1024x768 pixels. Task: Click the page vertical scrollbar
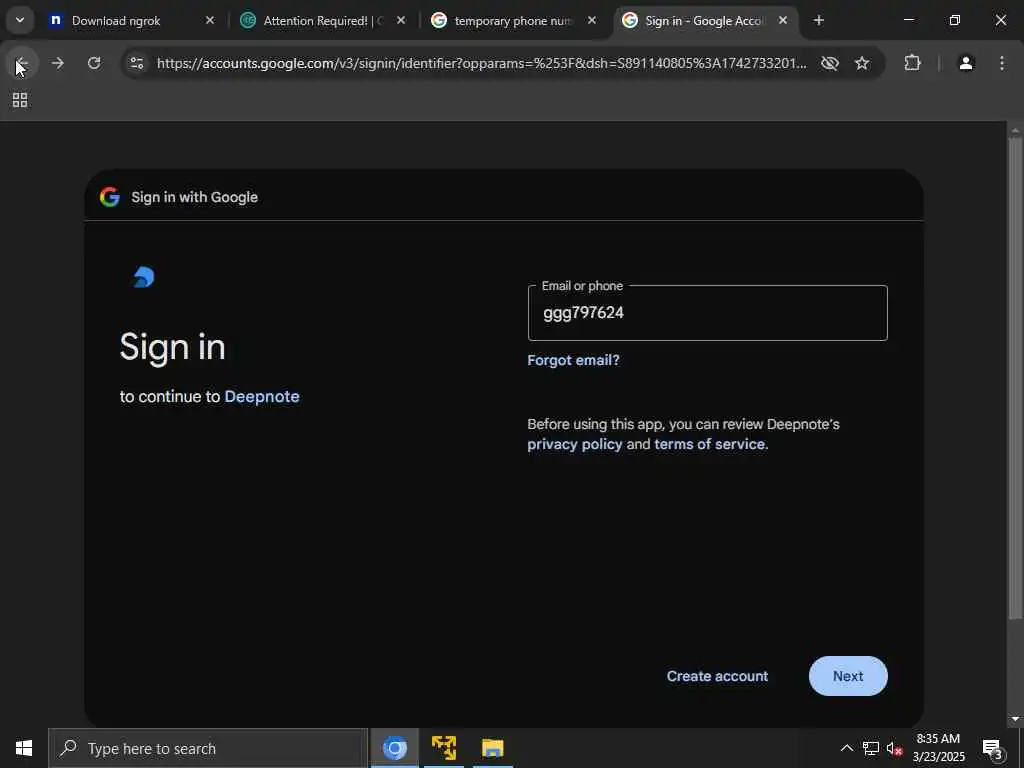(1015, 377)
